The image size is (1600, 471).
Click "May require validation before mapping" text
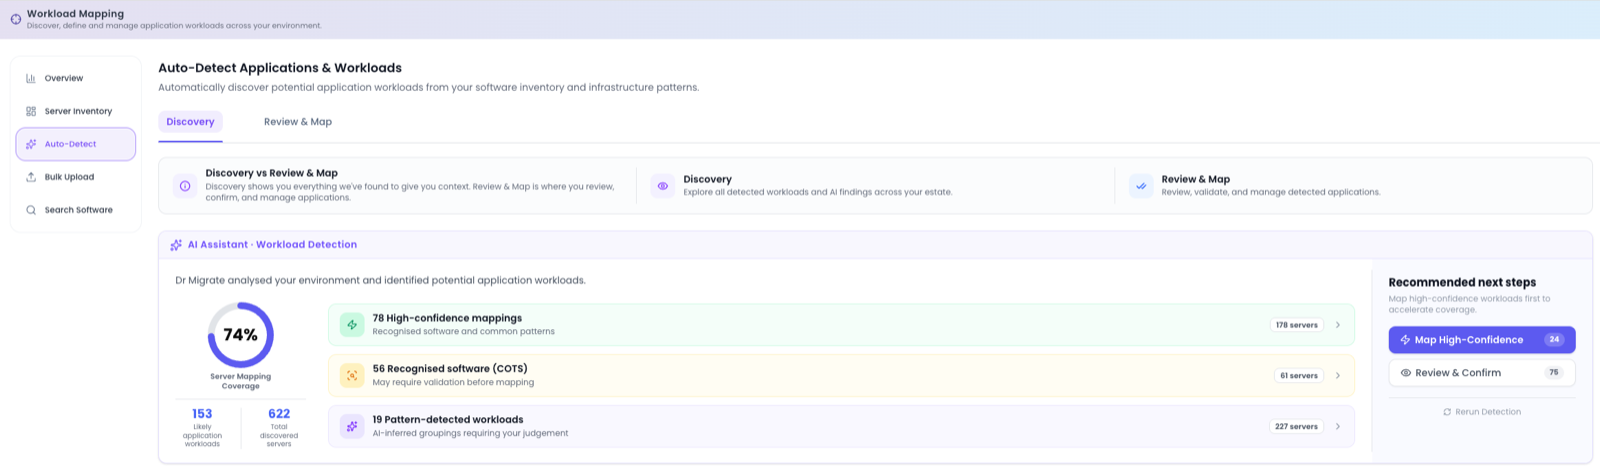tap(453, 382)
